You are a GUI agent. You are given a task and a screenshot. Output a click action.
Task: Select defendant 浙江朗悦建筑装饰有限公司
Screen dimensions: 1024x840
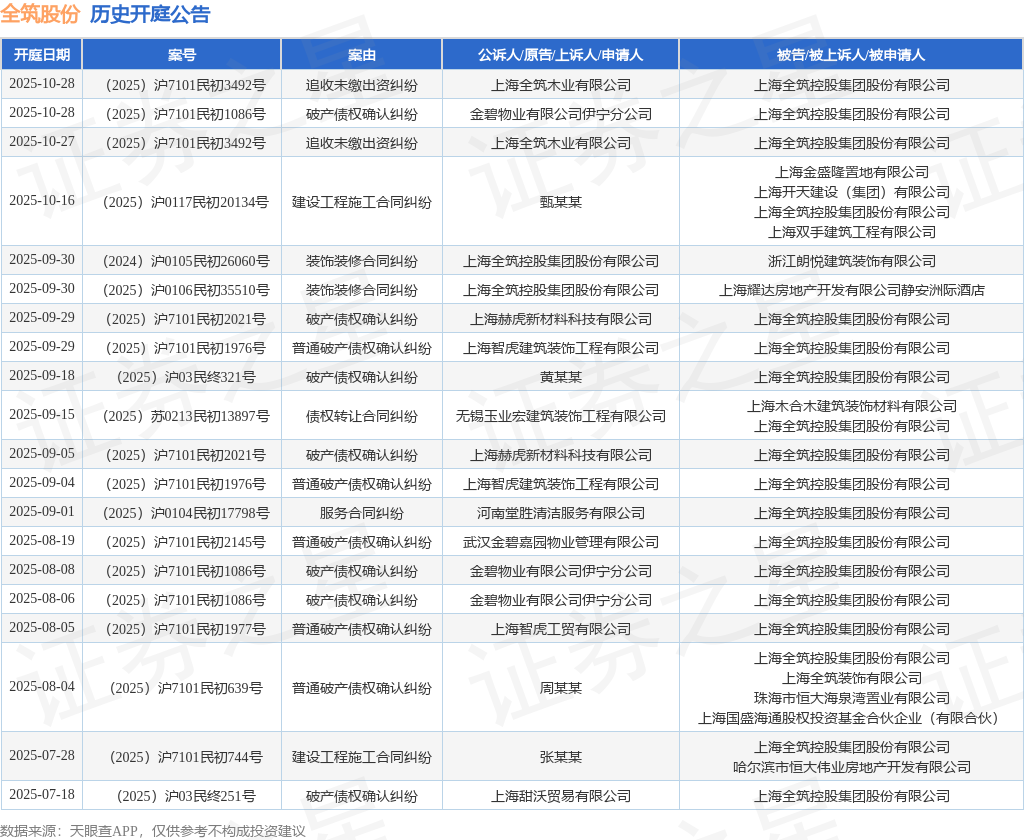(852, 261)
